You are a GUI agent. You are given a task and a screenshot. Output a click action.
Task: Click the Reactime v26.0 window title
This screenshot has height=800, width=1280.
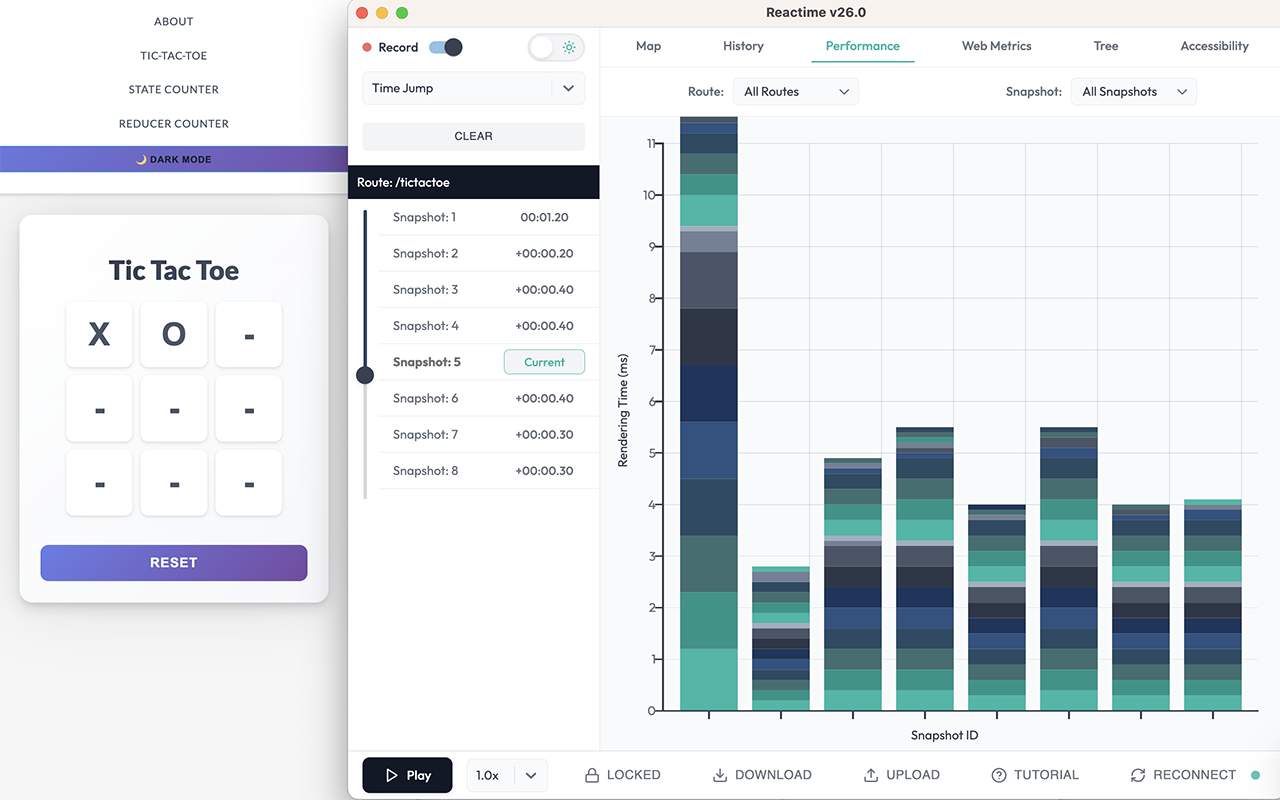814,13
